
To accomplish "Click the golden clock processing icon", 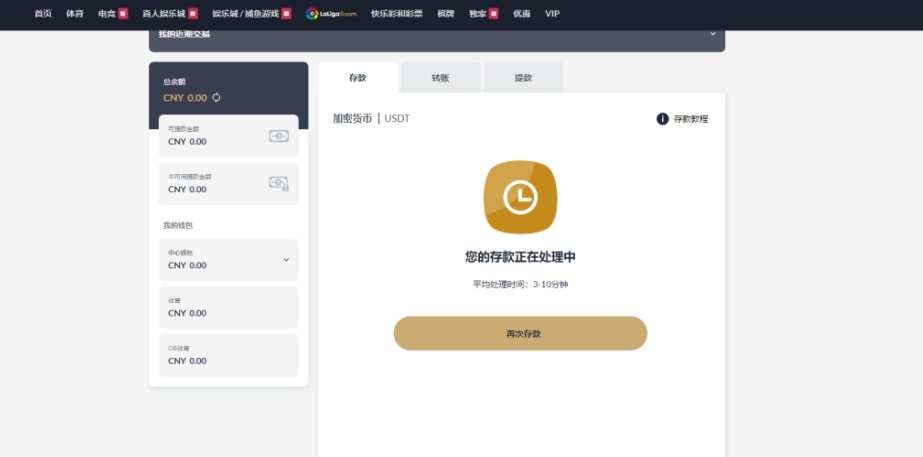I will (x=520, y=197).
